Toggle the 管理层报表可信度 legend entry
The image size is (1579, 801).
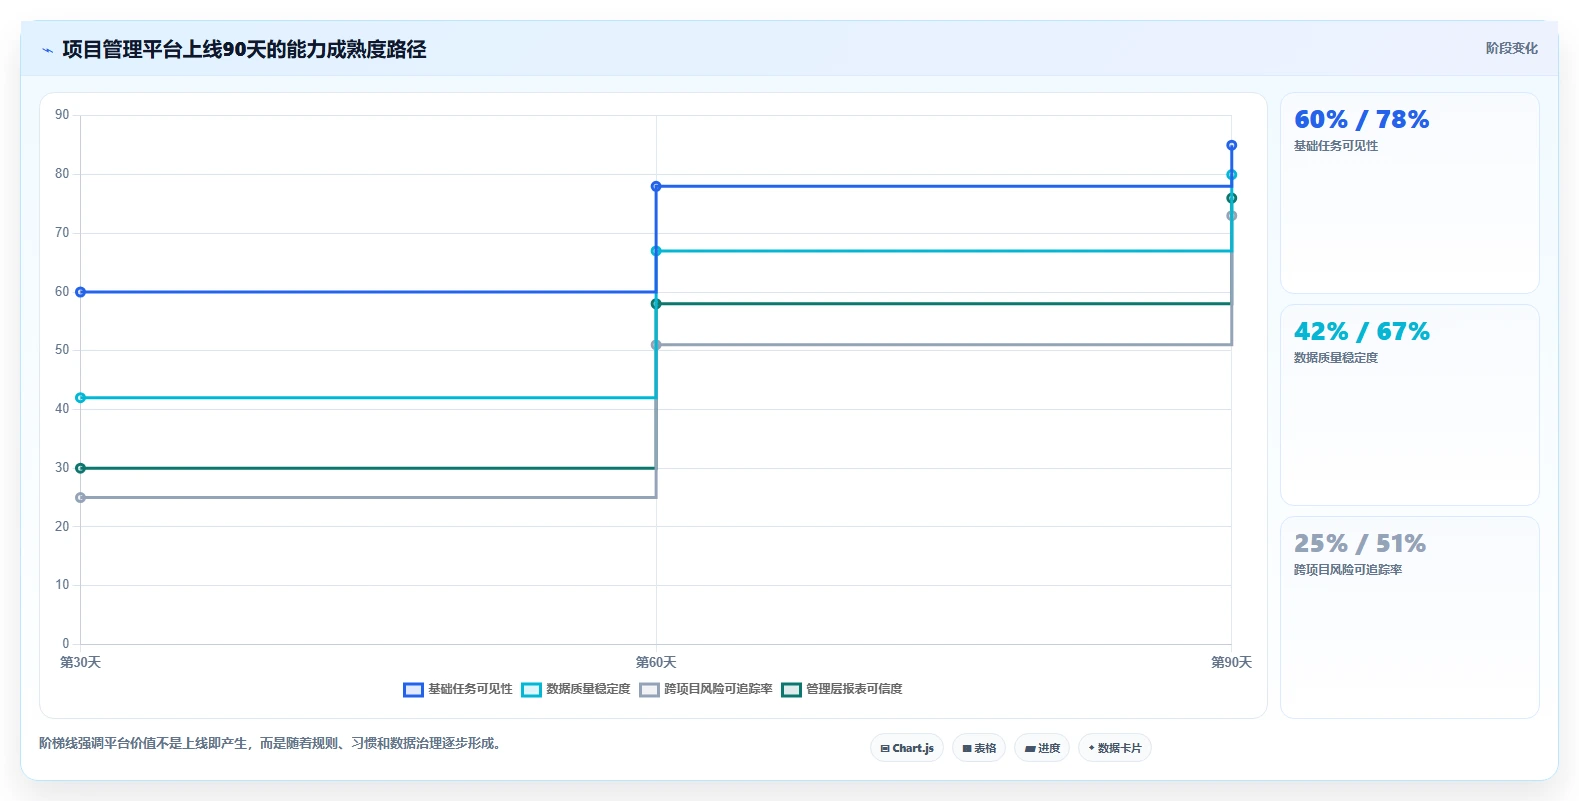click(x=842, y=689)
